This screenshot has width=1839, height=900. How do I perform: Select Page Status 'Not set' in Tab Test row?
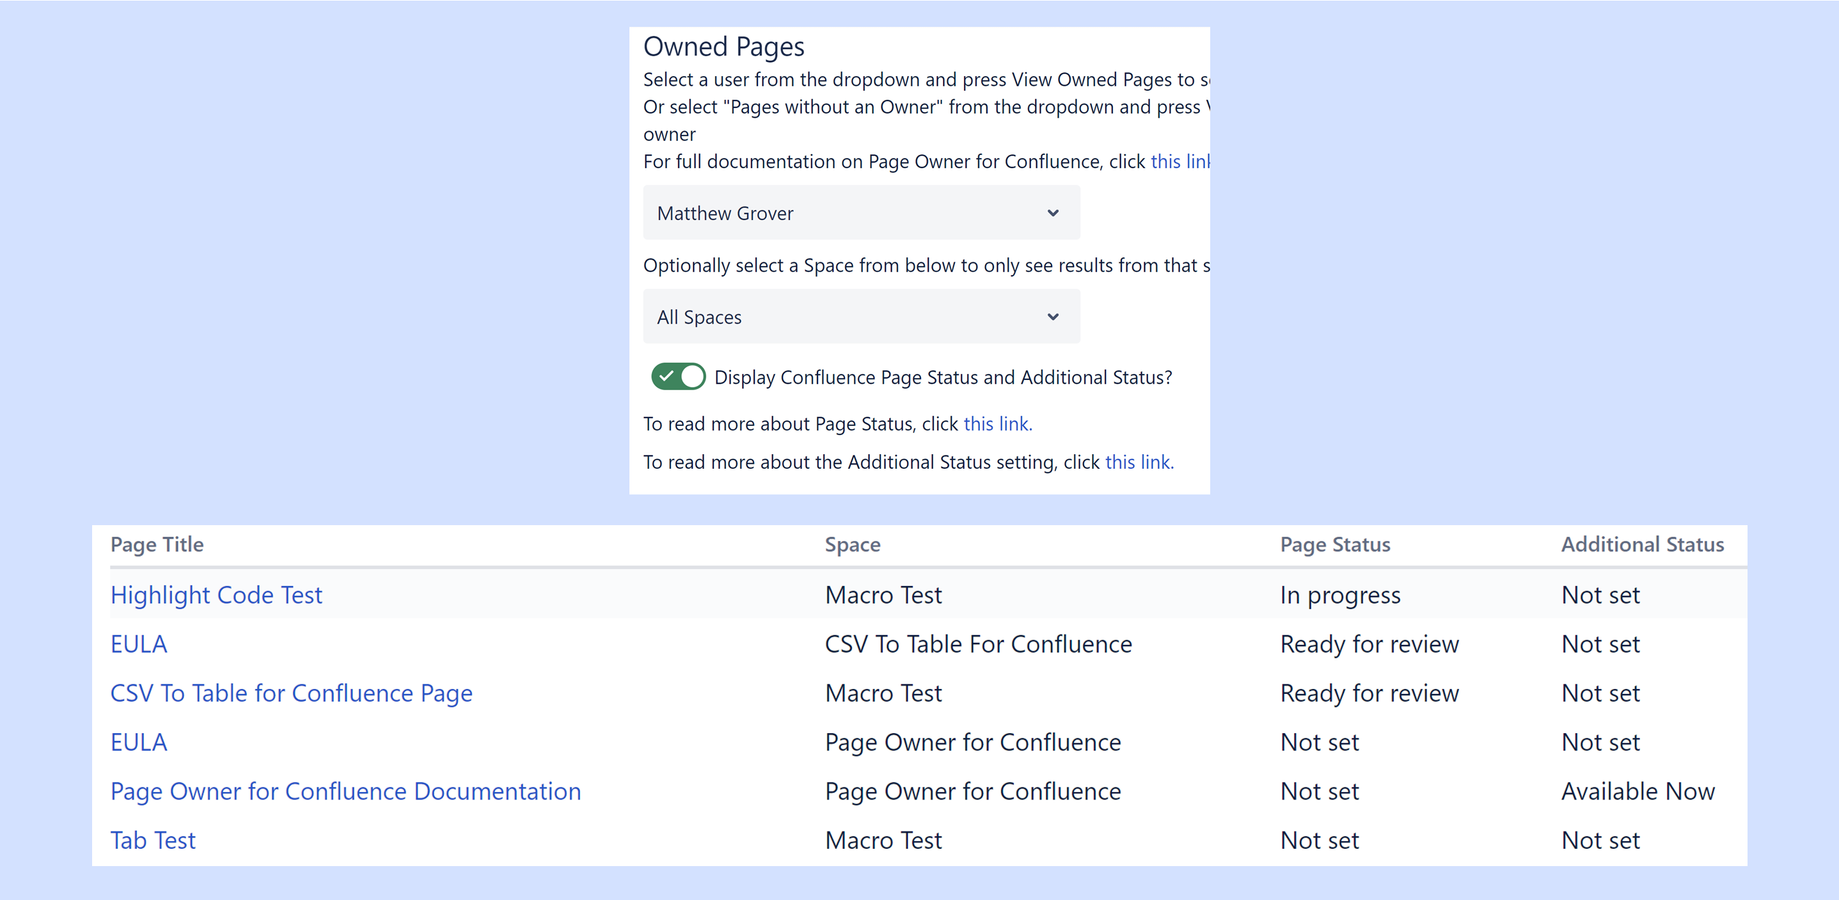(x=1319, y=839)
